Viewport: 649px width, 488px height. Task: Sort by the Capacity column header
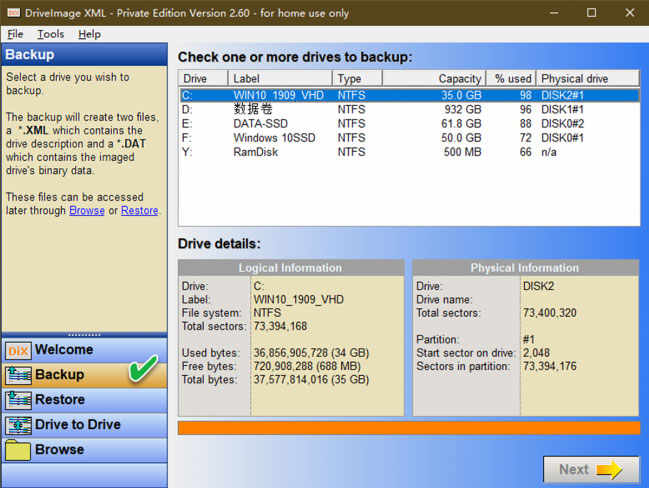click(x=433, y=78)
